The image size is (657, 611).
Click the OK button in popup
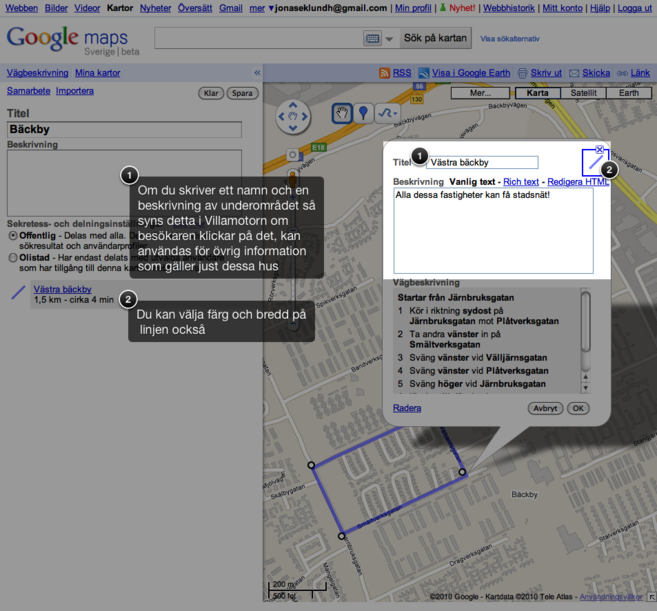[578, 408]
